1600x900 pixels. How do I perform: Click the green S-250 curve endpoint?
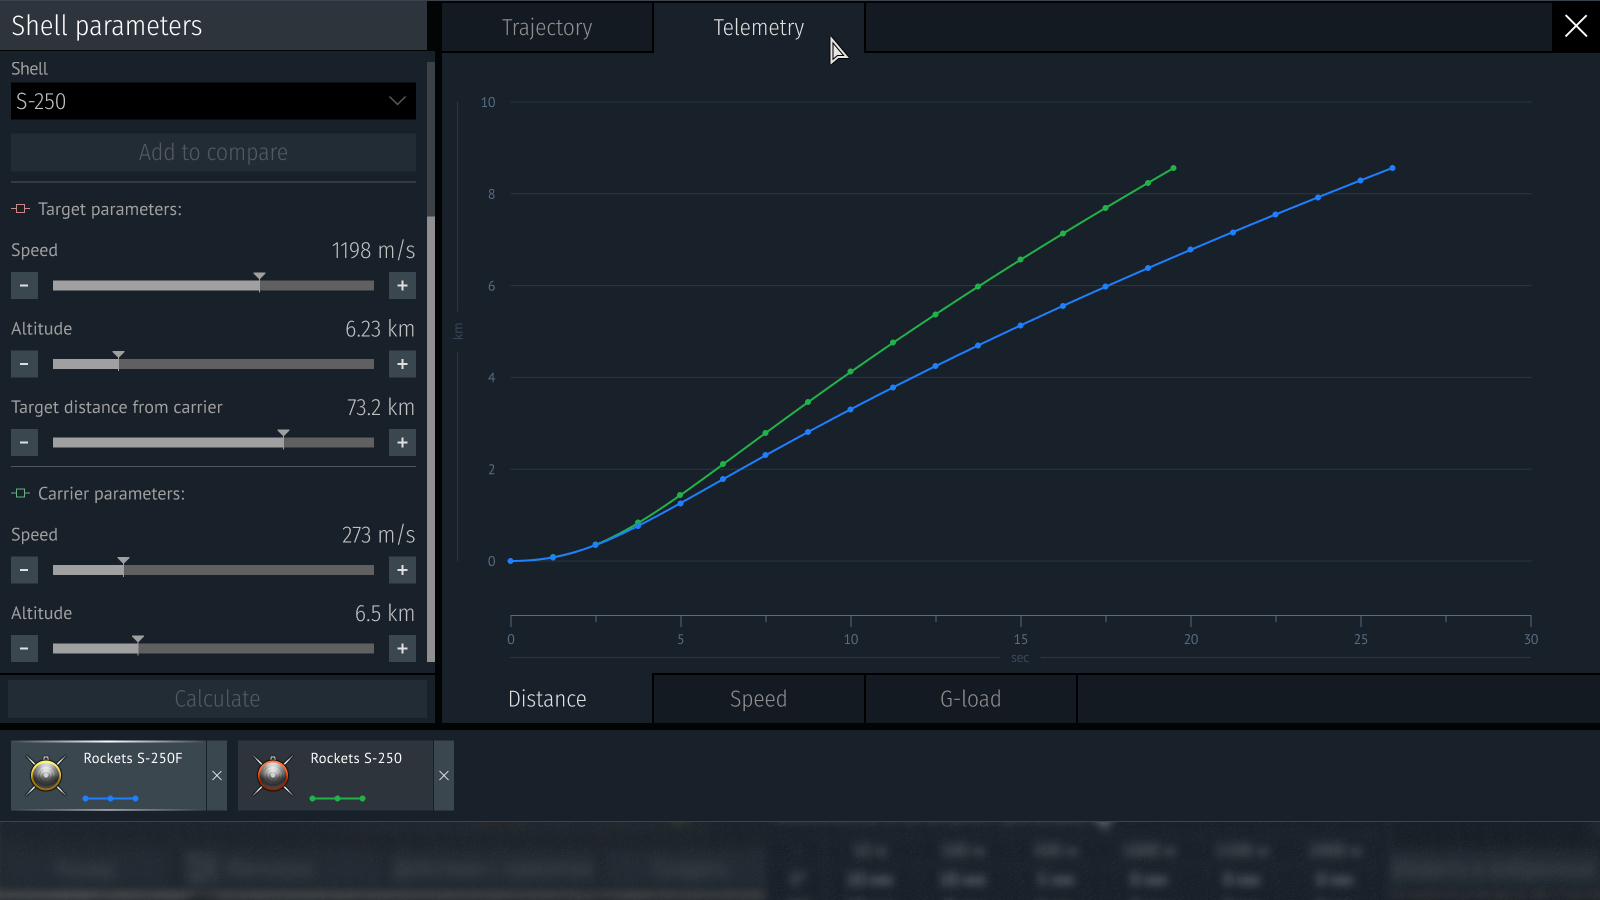[1173, 168]
